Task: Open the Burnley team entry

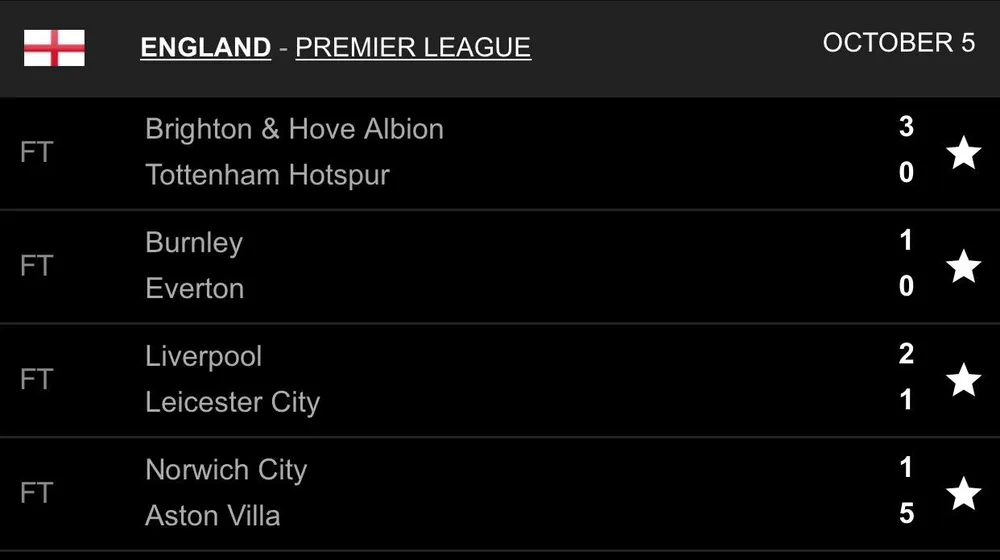Action: [x=194, y=243]
